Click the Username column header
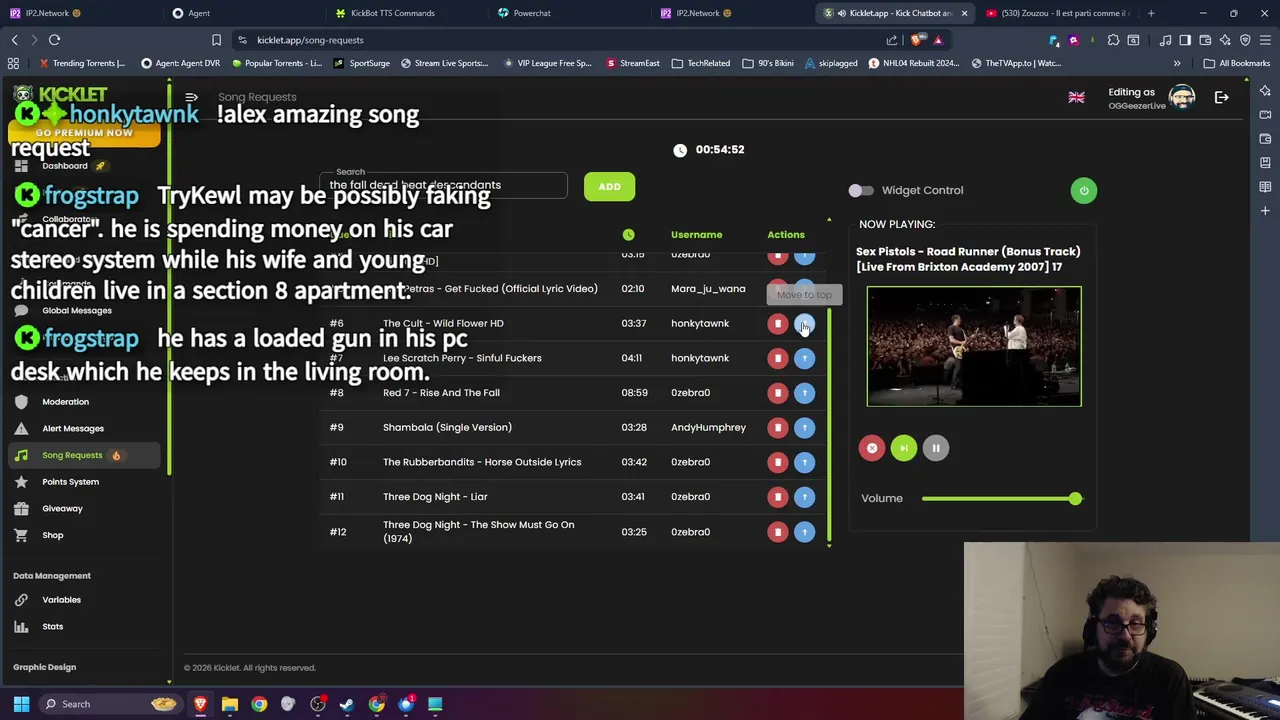 (696, 235)
